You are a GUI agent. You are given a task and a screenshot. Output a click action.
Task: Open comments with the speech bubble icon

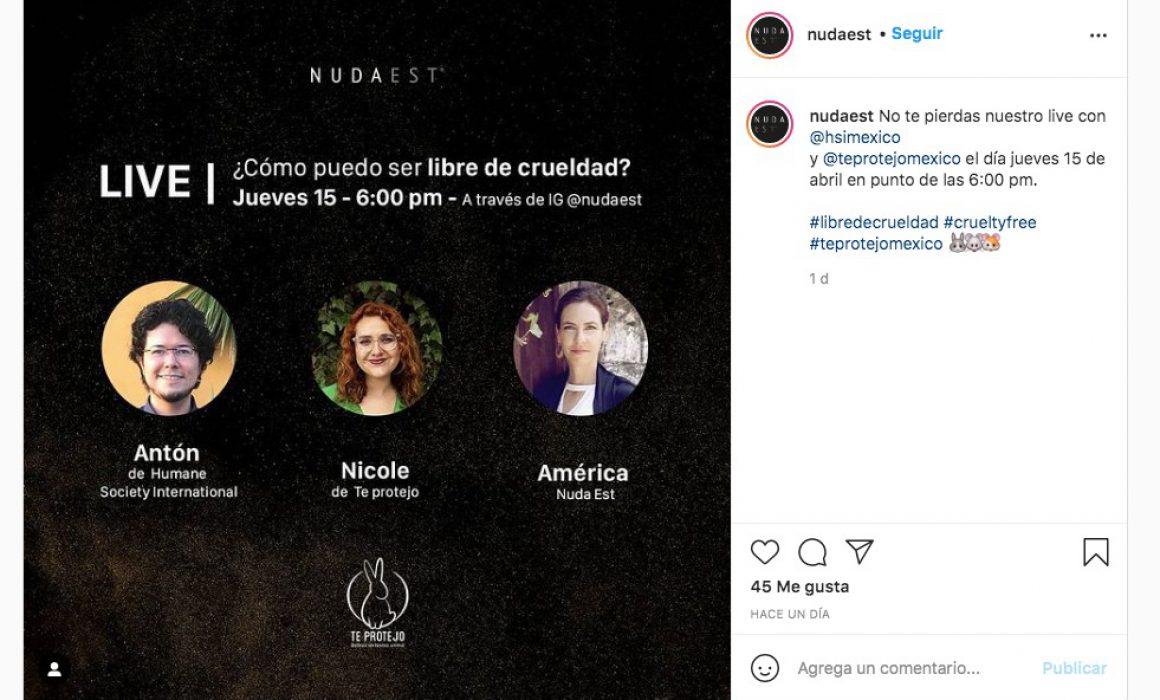click(812, 552)
